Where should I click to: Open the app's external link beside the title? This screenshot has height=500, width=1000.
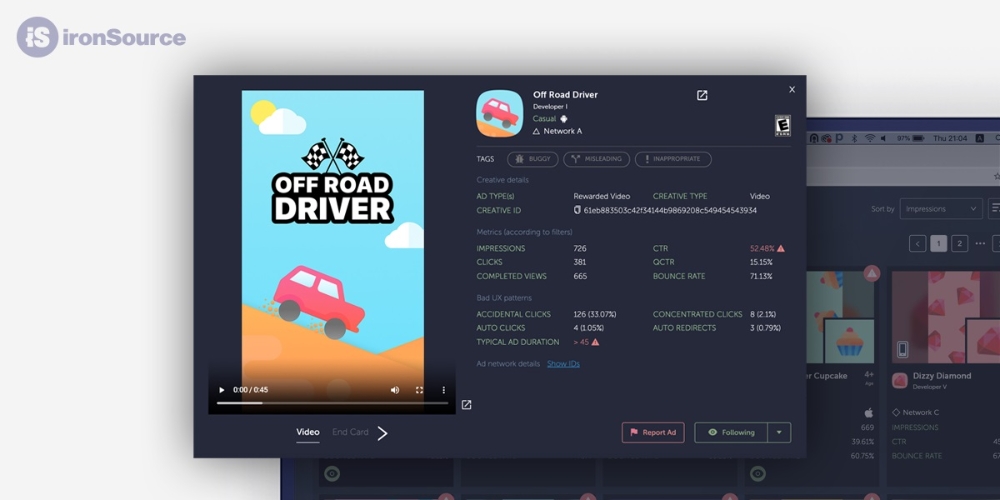[702, 95]
